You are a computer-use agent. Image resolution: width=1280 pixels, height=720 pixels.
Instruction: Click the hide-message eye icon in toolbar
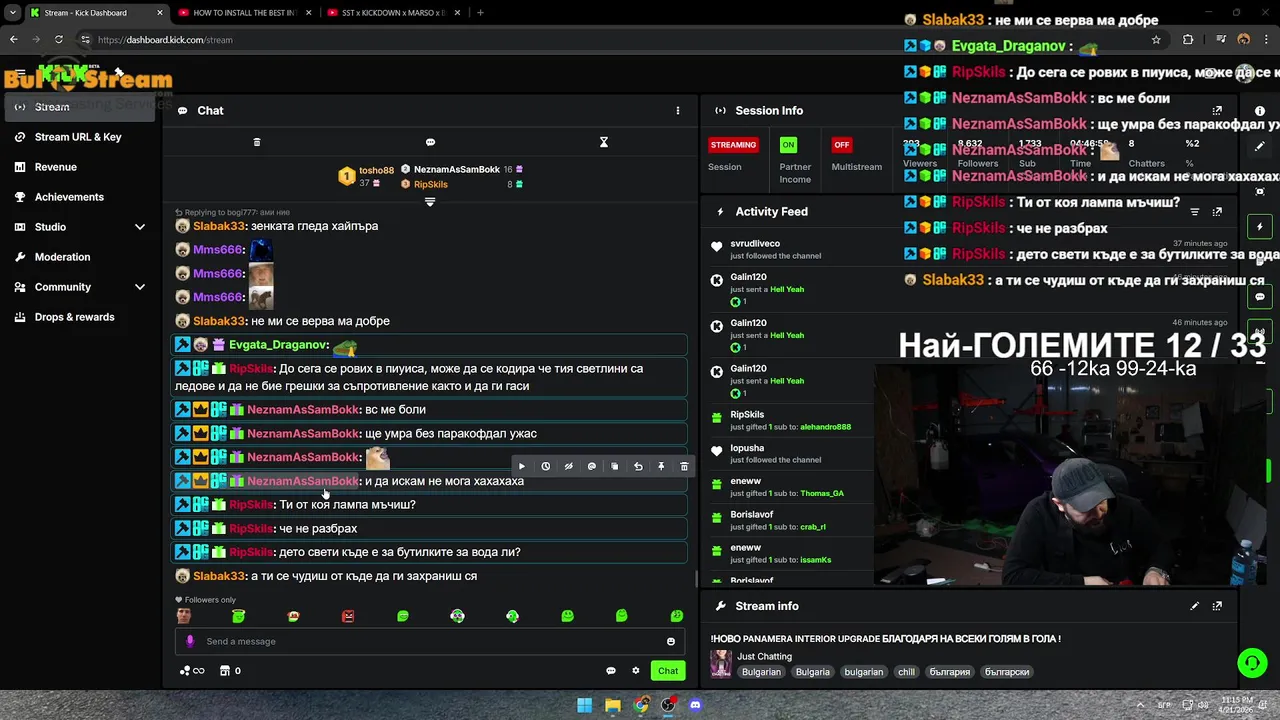(x=568, y=466)
